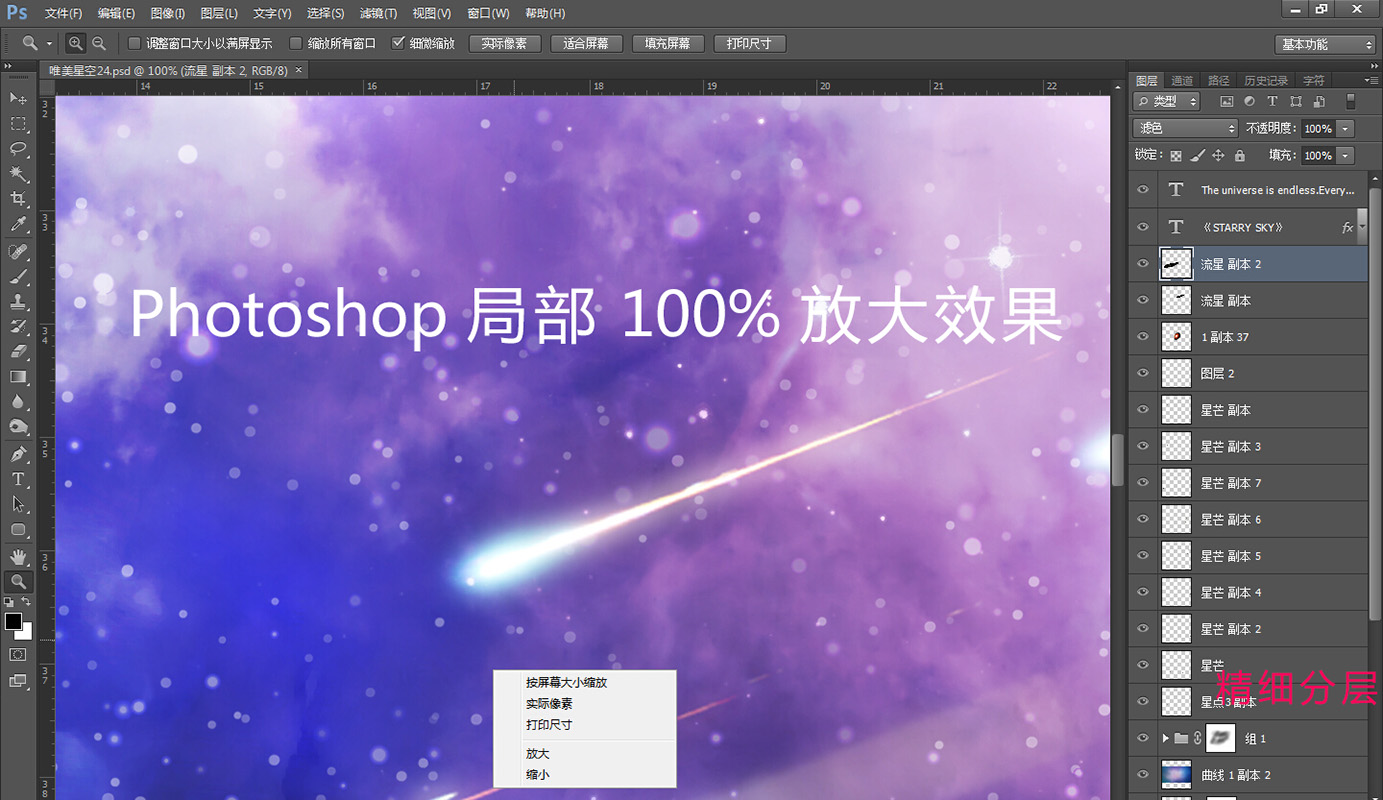Hide the 图层 2 layer
This screenshot has height=800, width=1383.
[x=1143, y=373]
